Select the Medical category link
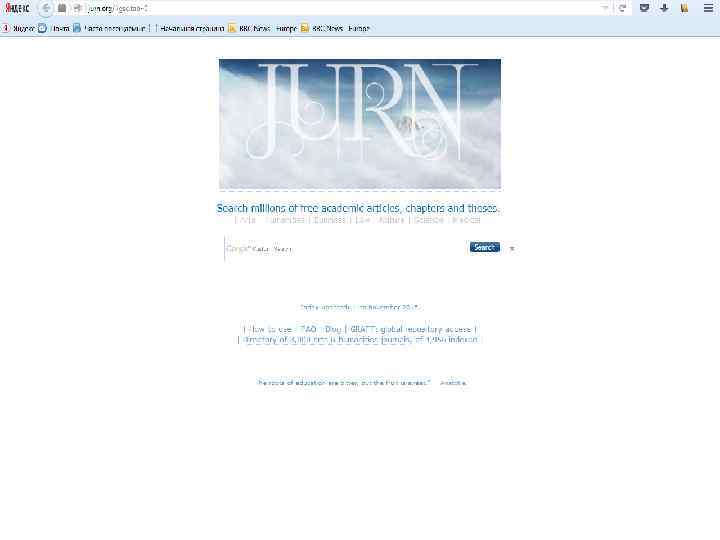 coord(466,220)
